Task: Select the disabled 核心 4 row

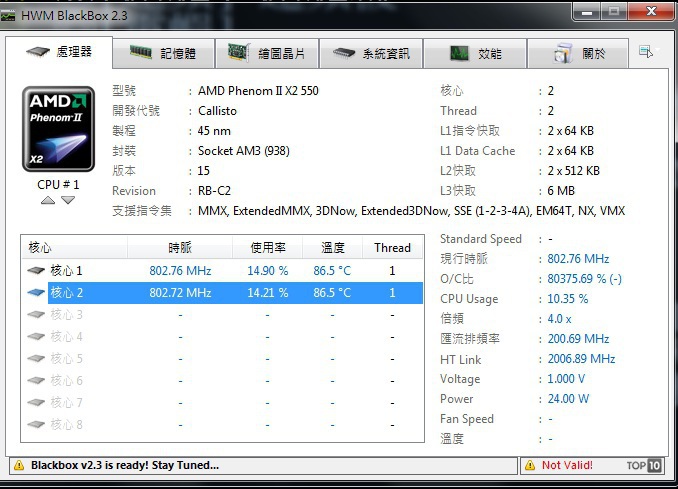Action: pyautogui.click(x=222, y=336)
